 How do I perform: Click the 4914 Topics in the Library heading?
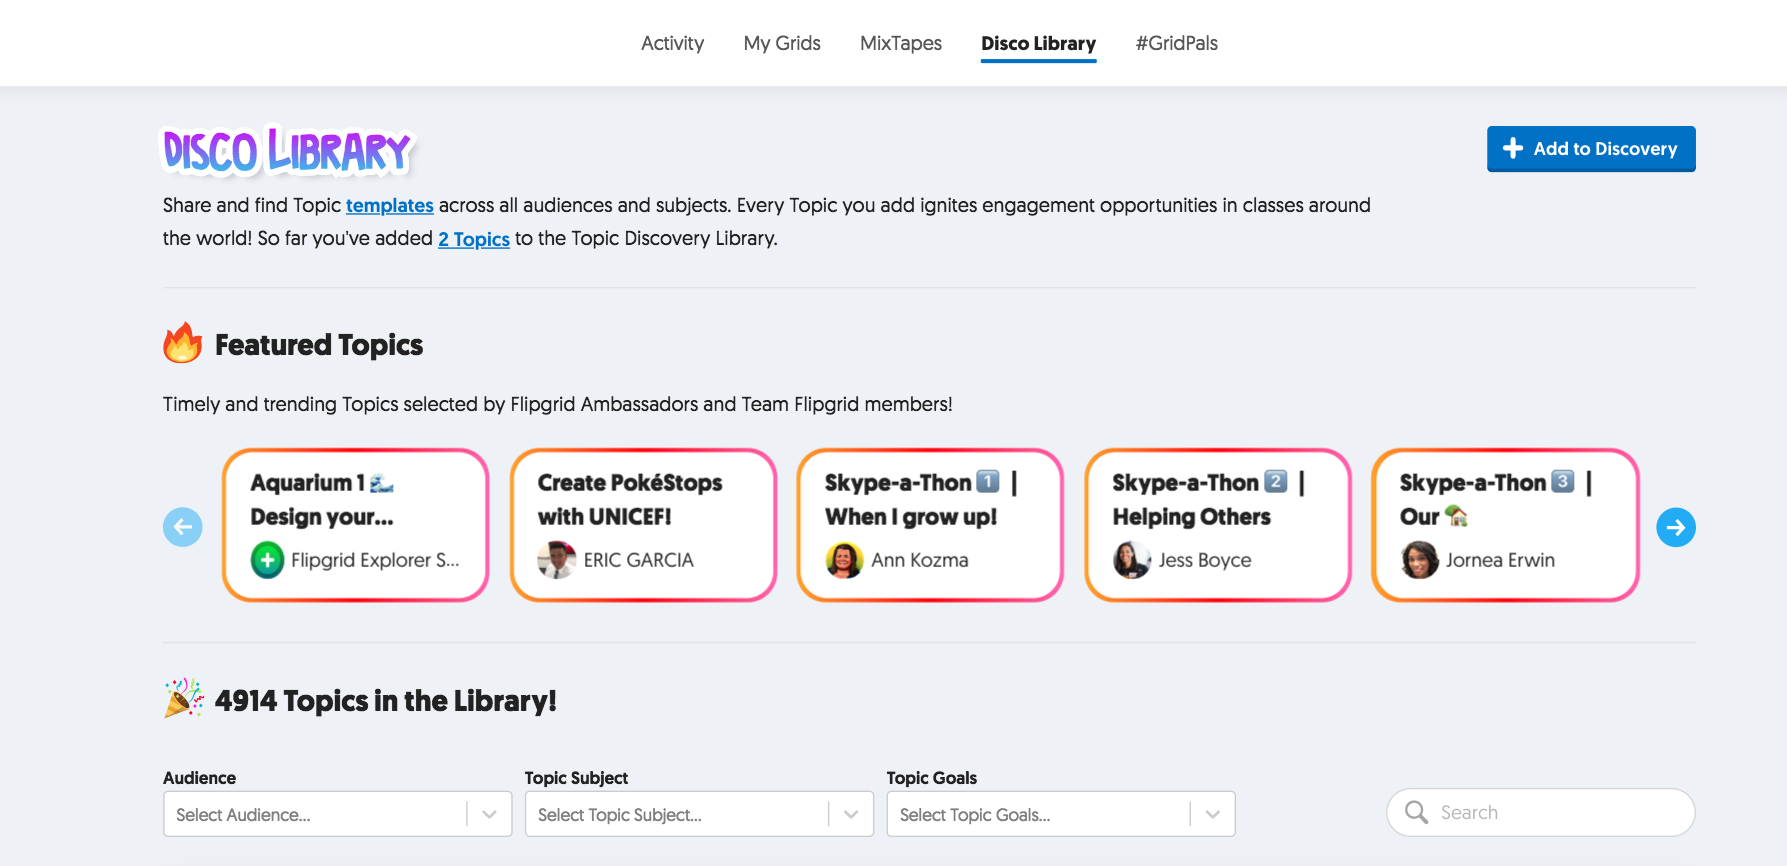(x=386, y=701)
